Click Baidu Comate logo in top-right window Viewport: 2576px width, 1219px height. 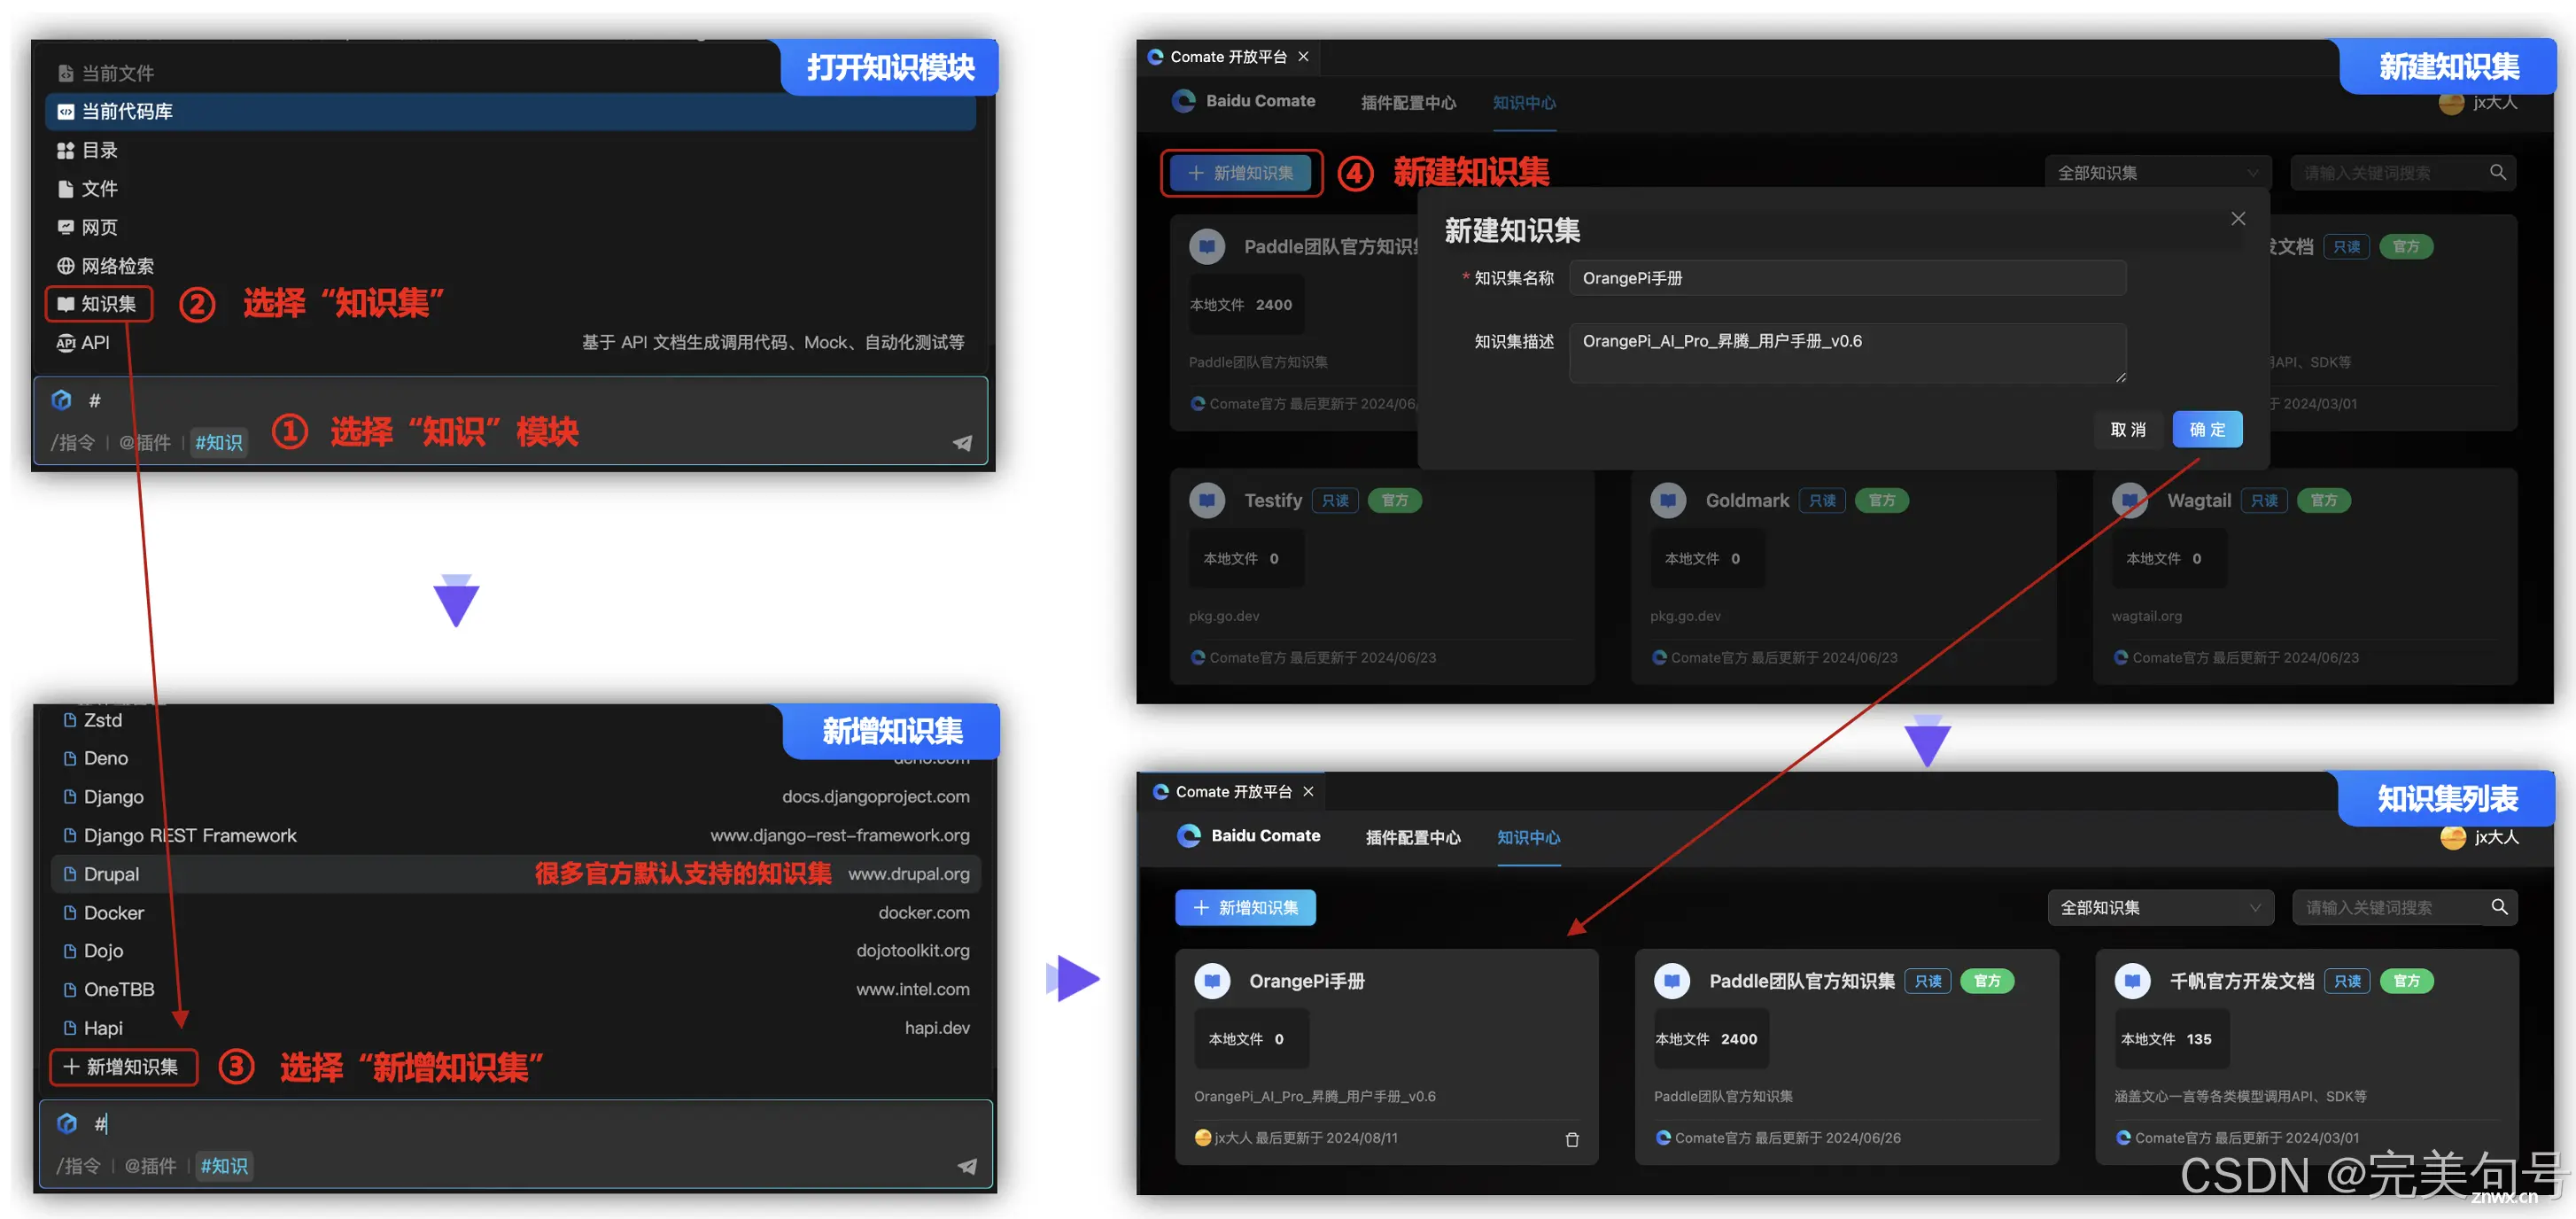1243,101
